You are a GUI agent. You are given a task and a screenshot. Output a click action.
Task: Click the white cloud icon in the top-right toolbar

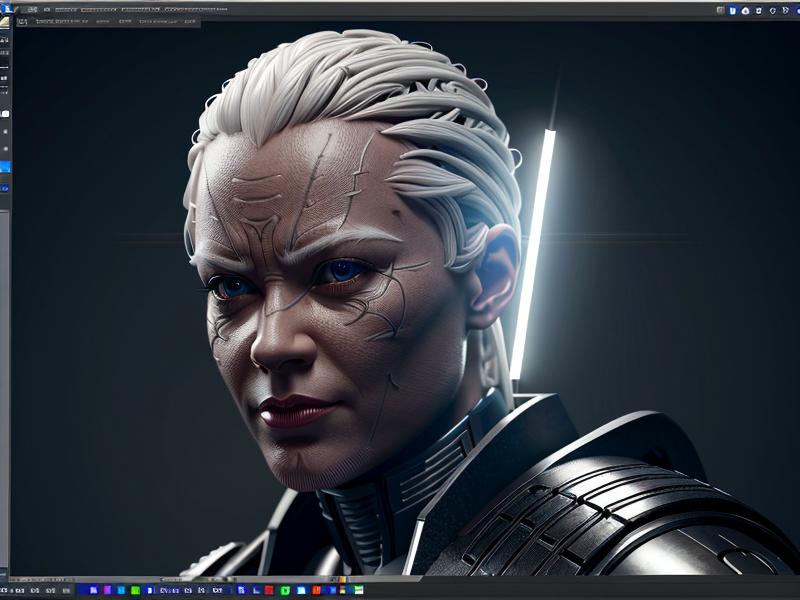coord(746,10)
